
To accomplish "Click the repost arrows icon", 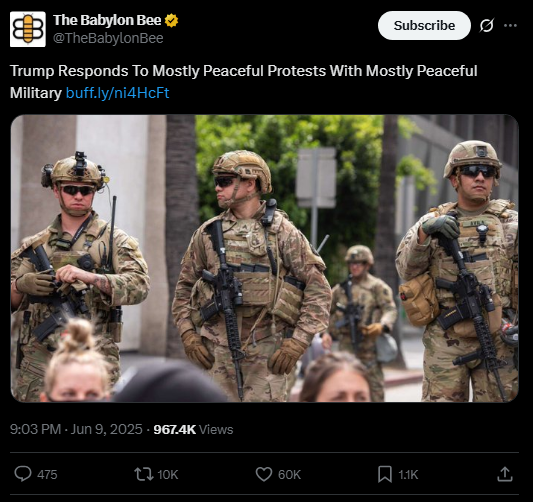I will tap(144, 474).
